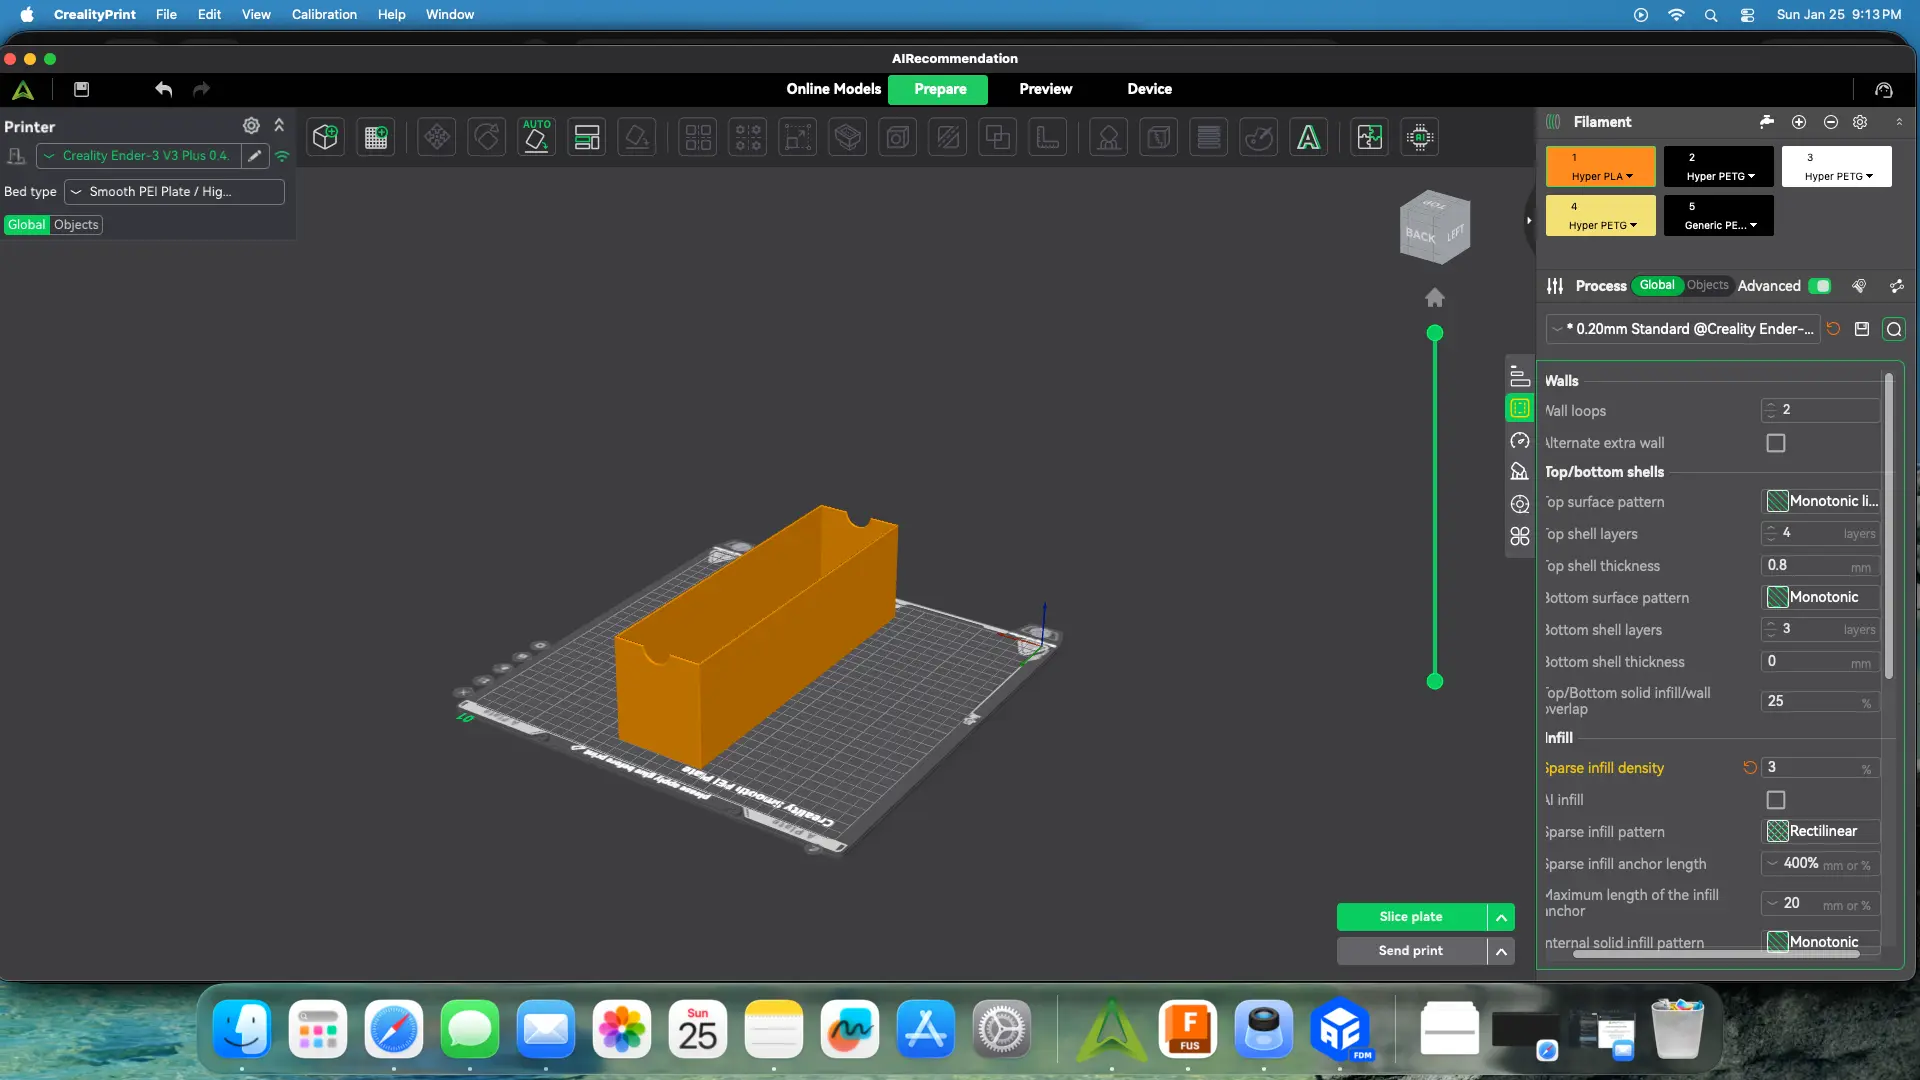Open the Calibration menu
This screenshot has height=1080, width=1920.
(x=324, y=14)
